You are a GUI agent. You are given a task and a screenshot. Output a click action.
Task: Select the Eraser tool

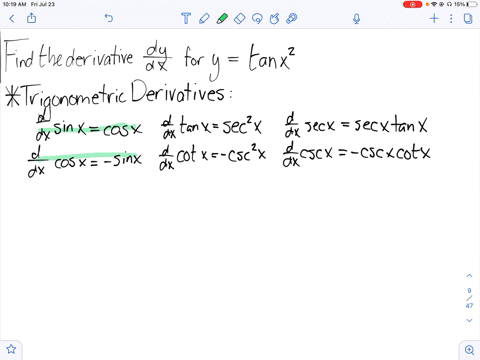(240, 18)
